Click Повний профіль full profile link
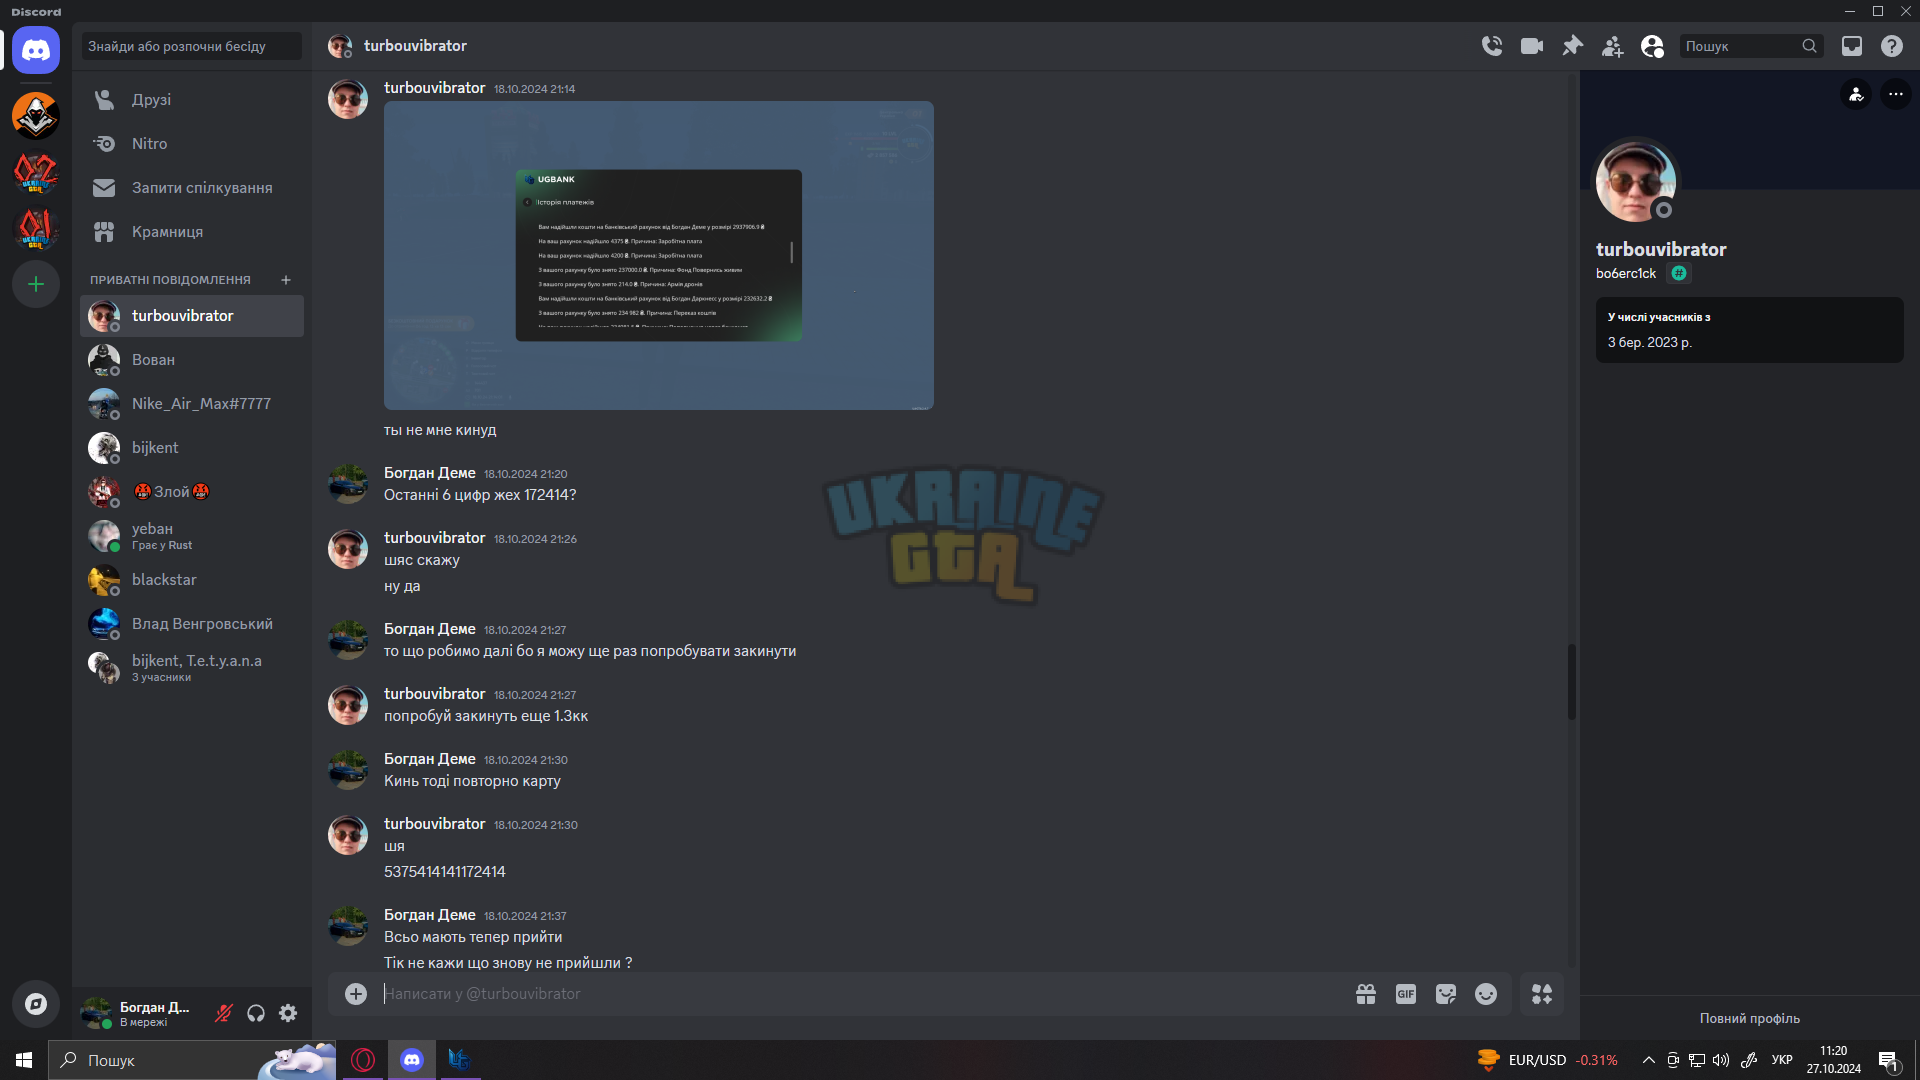1920x1080 pixels. 1750,1018
